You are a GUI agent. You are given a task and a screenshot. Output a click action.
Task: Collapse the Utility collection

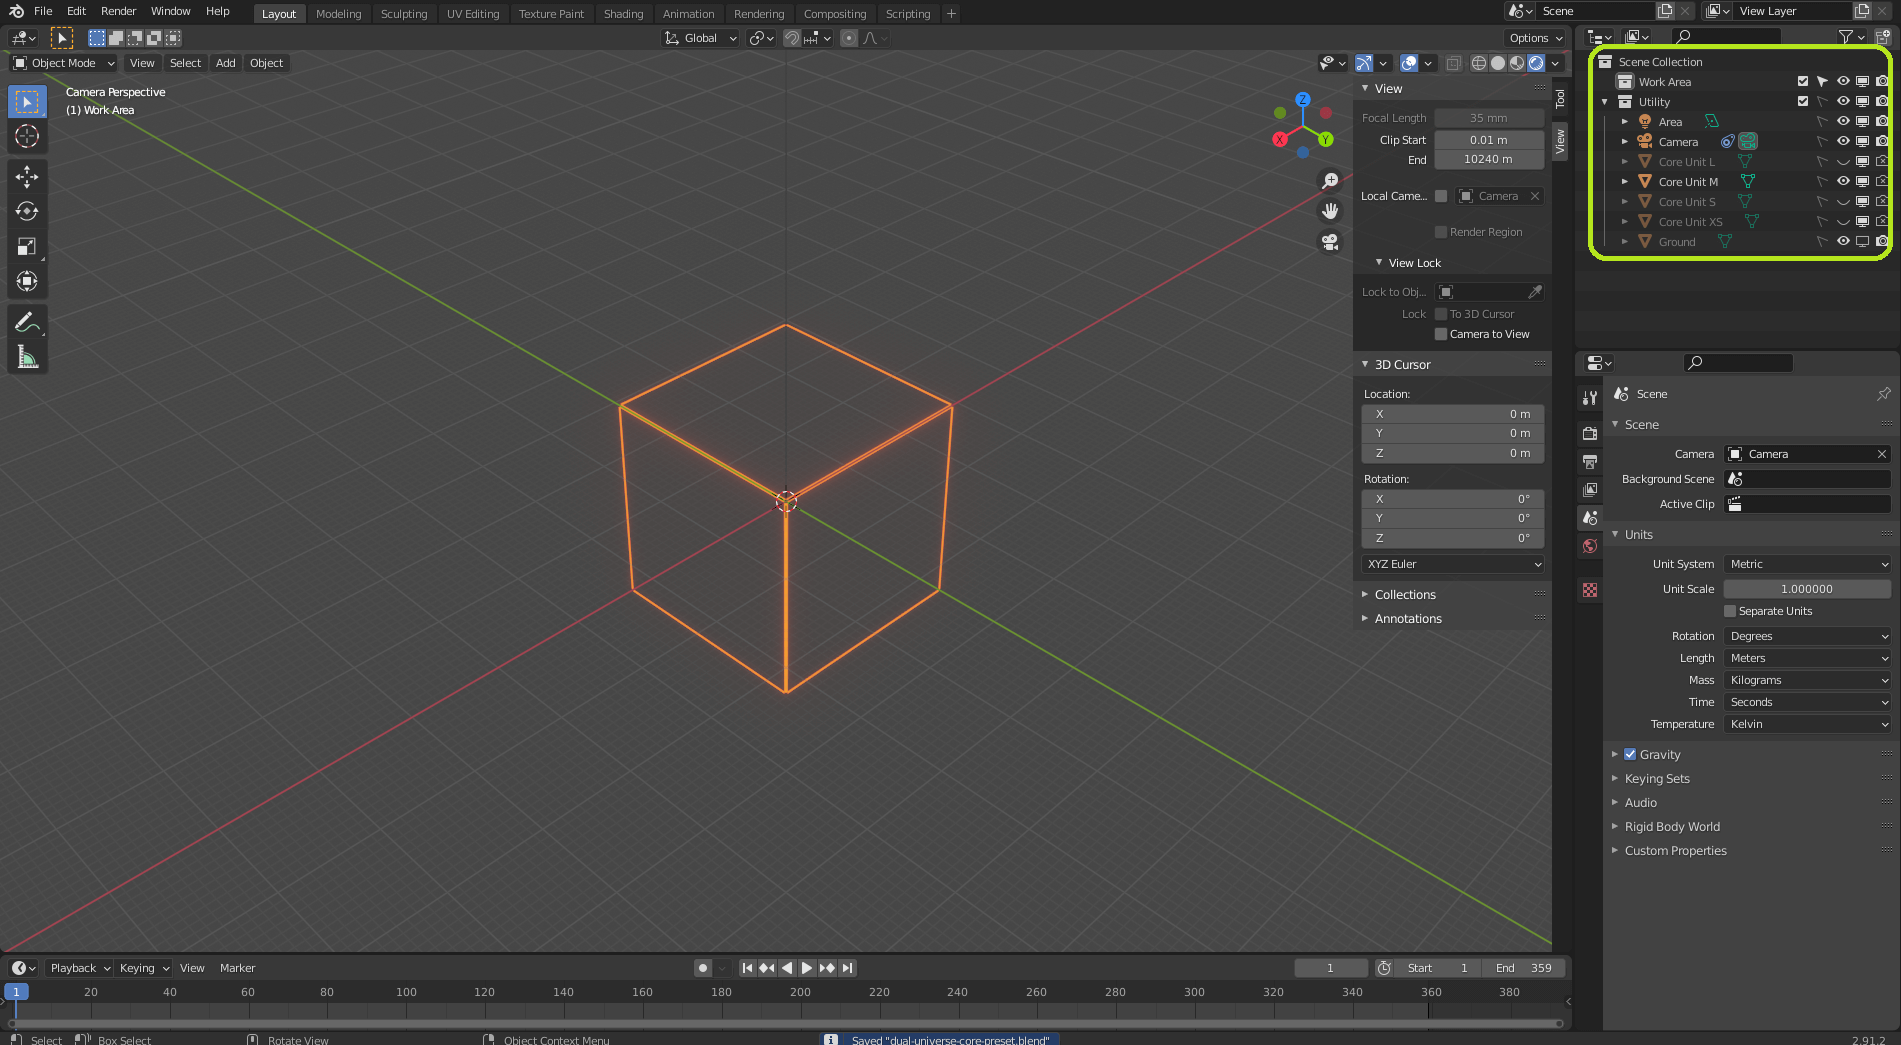point(1605,101)
